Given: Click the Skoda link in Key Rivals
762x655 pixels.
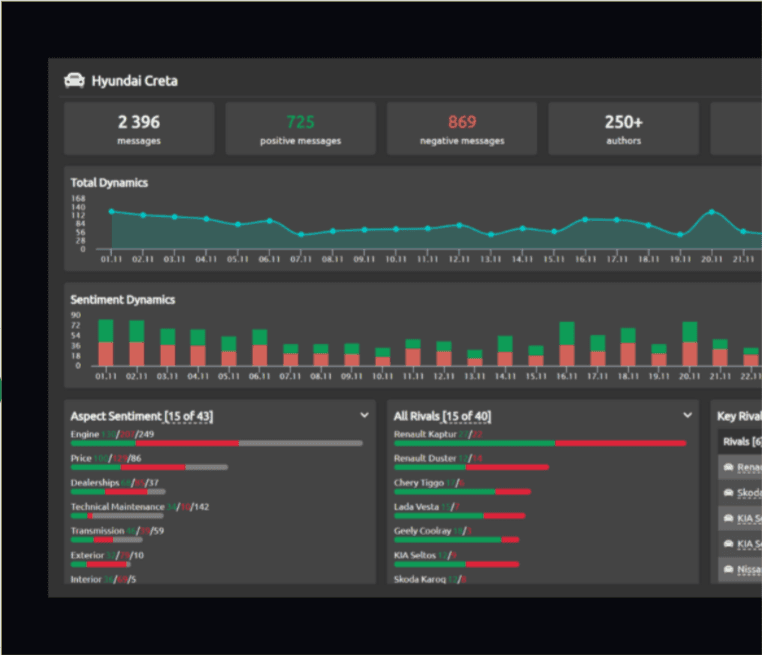Looking at the screenshot, I should click(x=749, y=493).
